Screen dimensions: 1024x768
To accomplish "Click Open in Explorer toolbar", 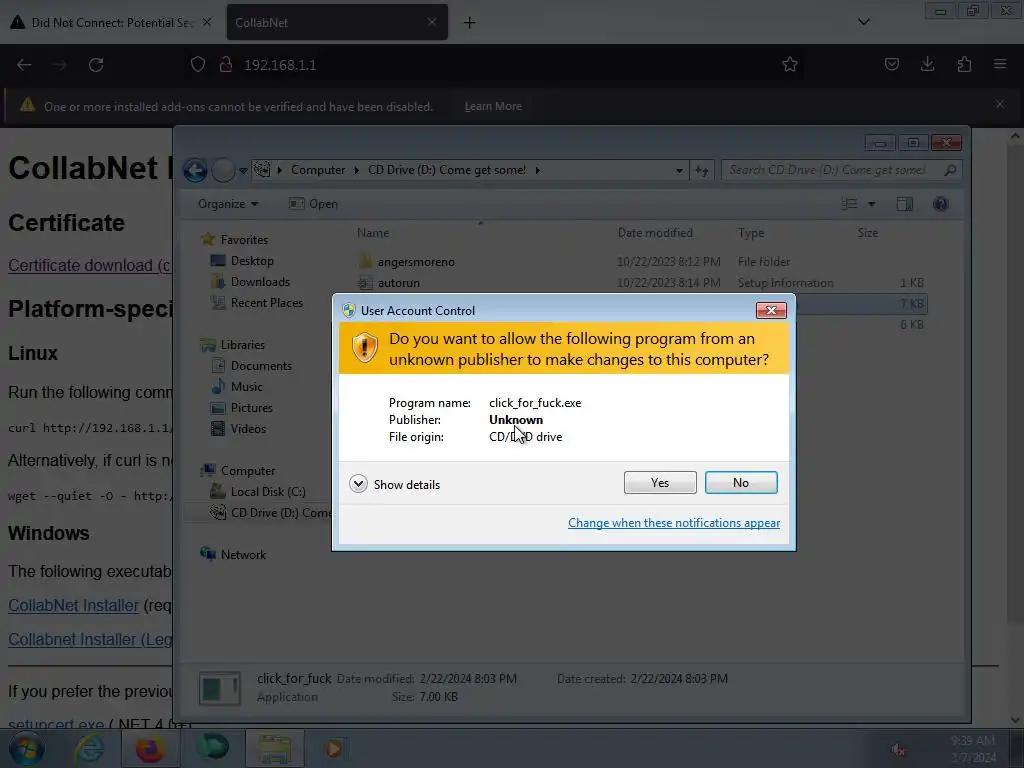I will tap(313, 204).
